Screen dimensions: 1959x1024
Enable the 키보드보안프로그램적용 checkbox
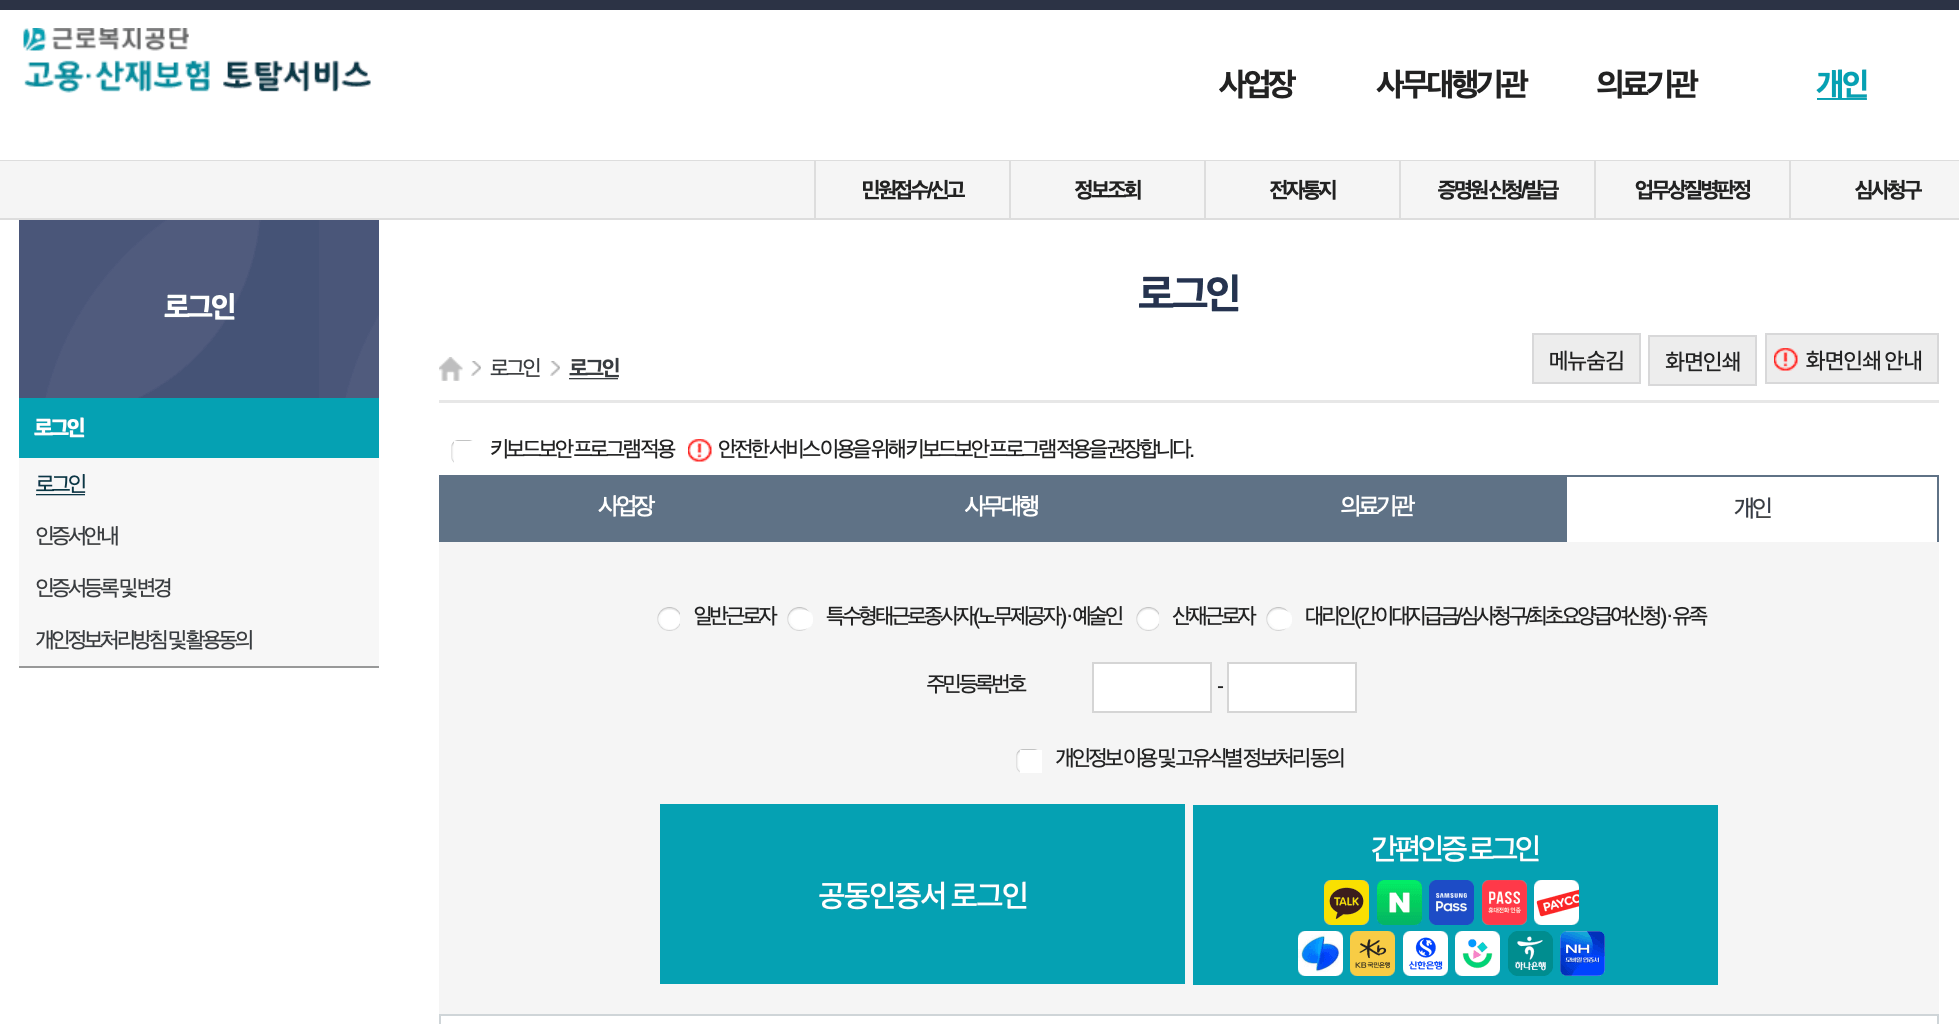(462, 450)
